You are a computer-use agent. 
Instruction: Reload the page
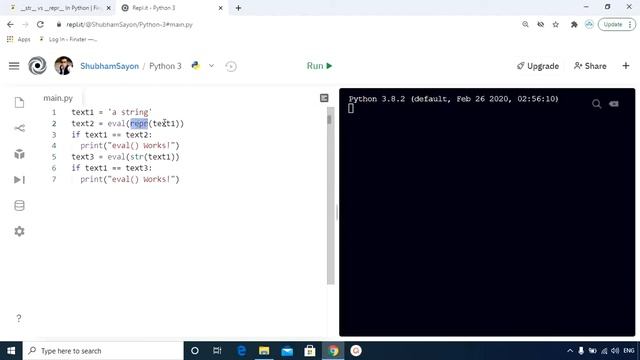coord(40,24)
